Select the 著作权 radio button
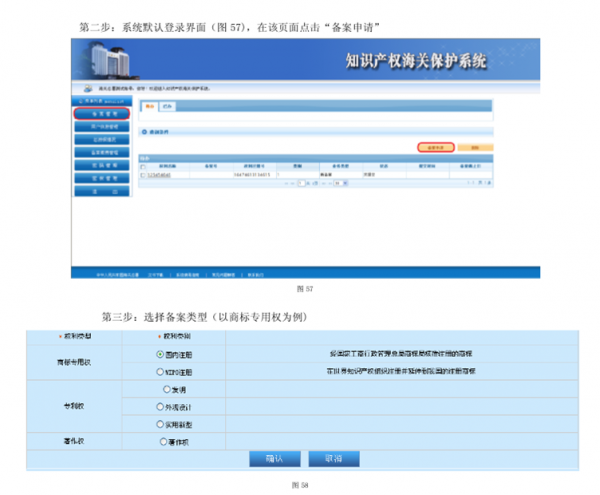This screenshot has height=495, width=600. [x=163, y=441]
